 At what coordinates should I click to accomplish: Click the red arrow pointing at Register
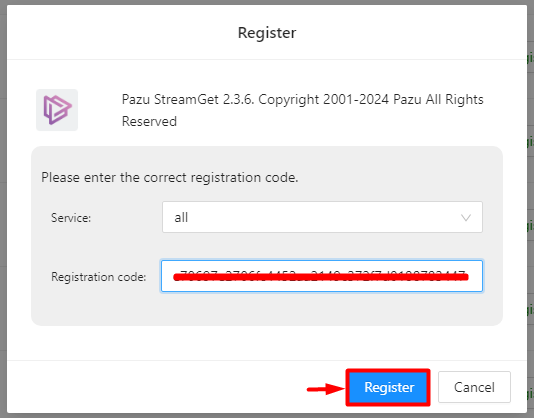coord(326,389)
